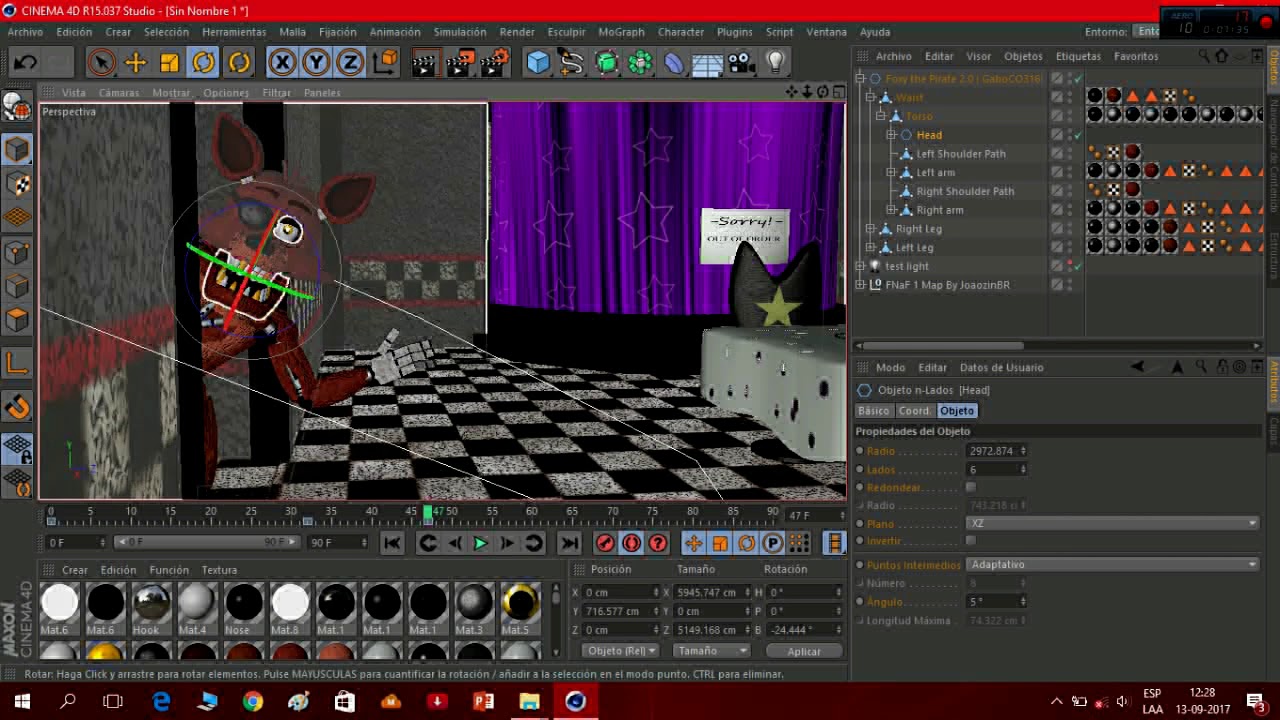This screenshot has width=1280, height=720.
Task: Toggle the coordinate system icon
Action: [x=385, y=62]
